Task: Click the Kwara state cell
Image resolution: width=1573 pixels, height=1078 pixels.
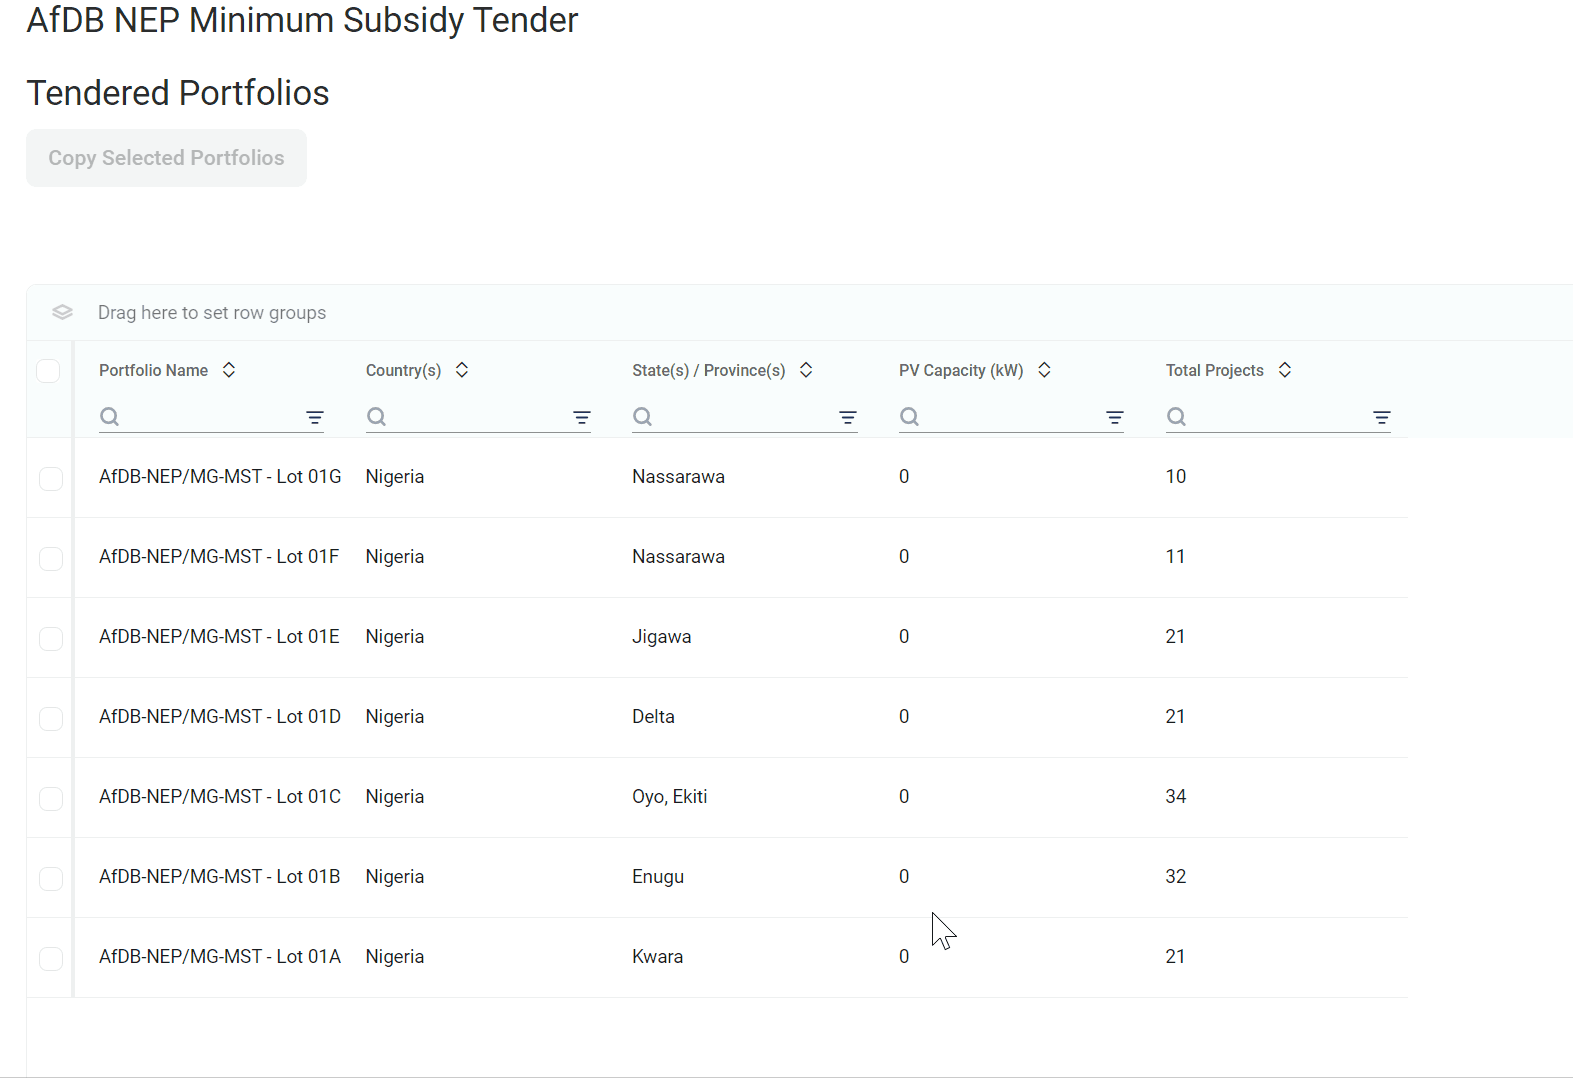Action: [657, 957]
